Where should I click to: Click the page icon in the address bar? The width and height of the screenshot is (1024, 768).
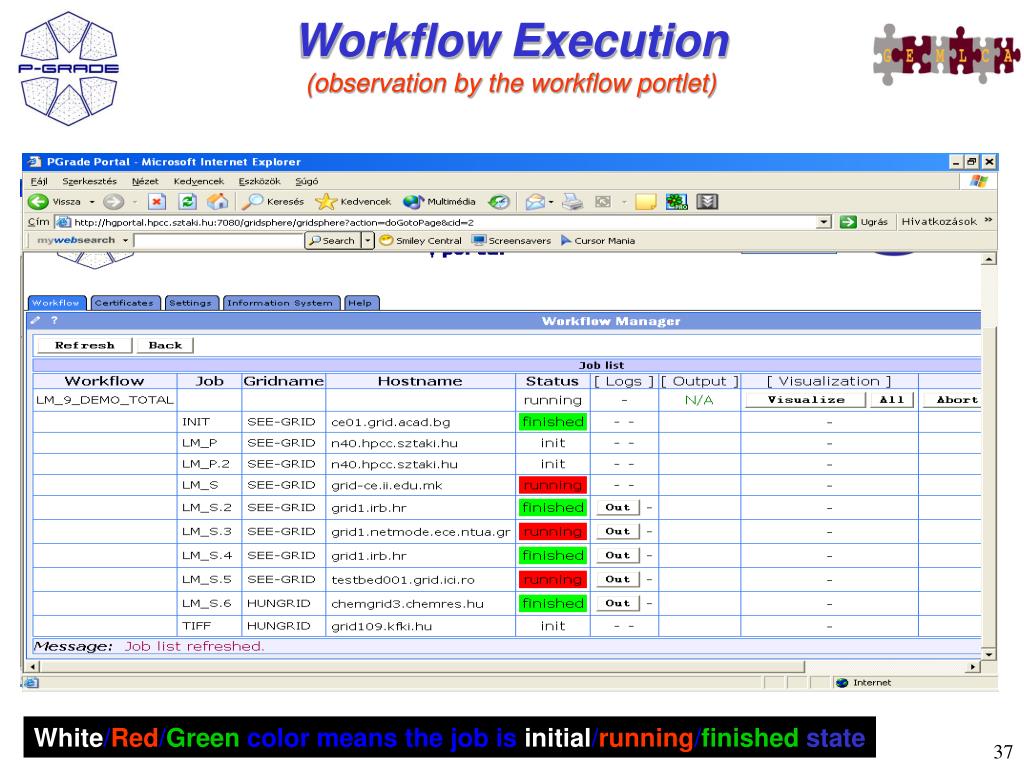click(63, 222)
